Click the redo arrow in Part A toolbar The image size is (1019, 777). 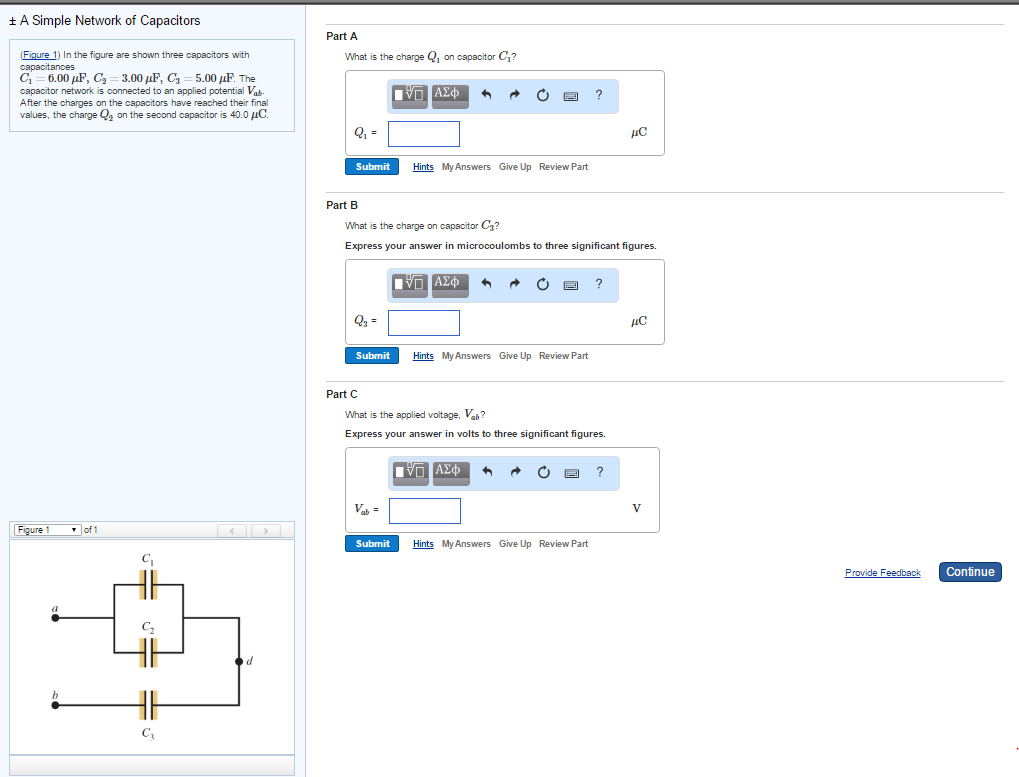coord(514,95)
